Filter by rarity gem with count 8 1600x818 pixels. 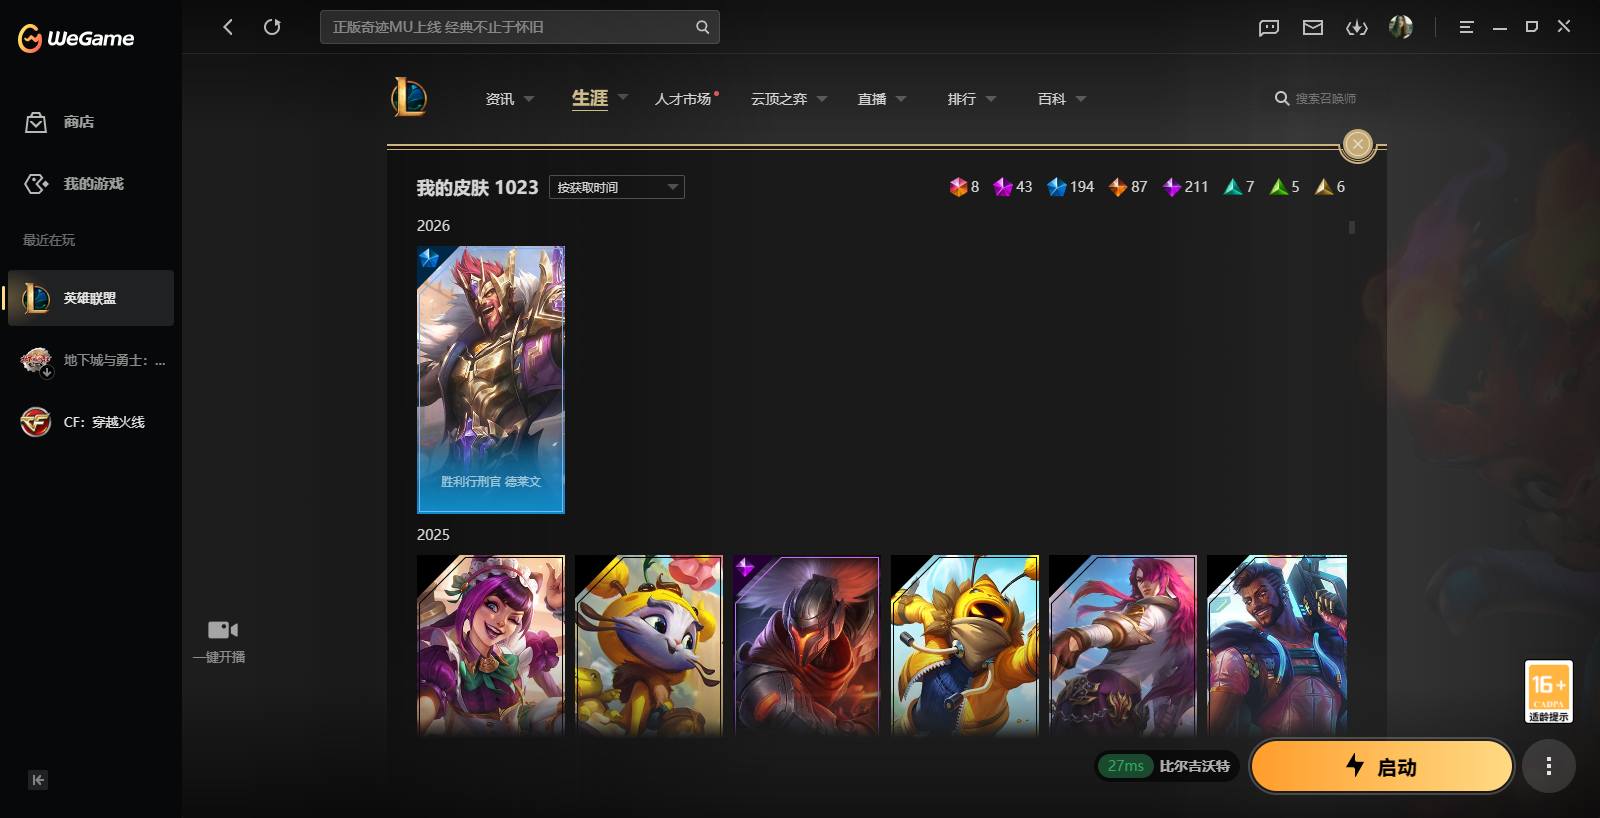964,187
